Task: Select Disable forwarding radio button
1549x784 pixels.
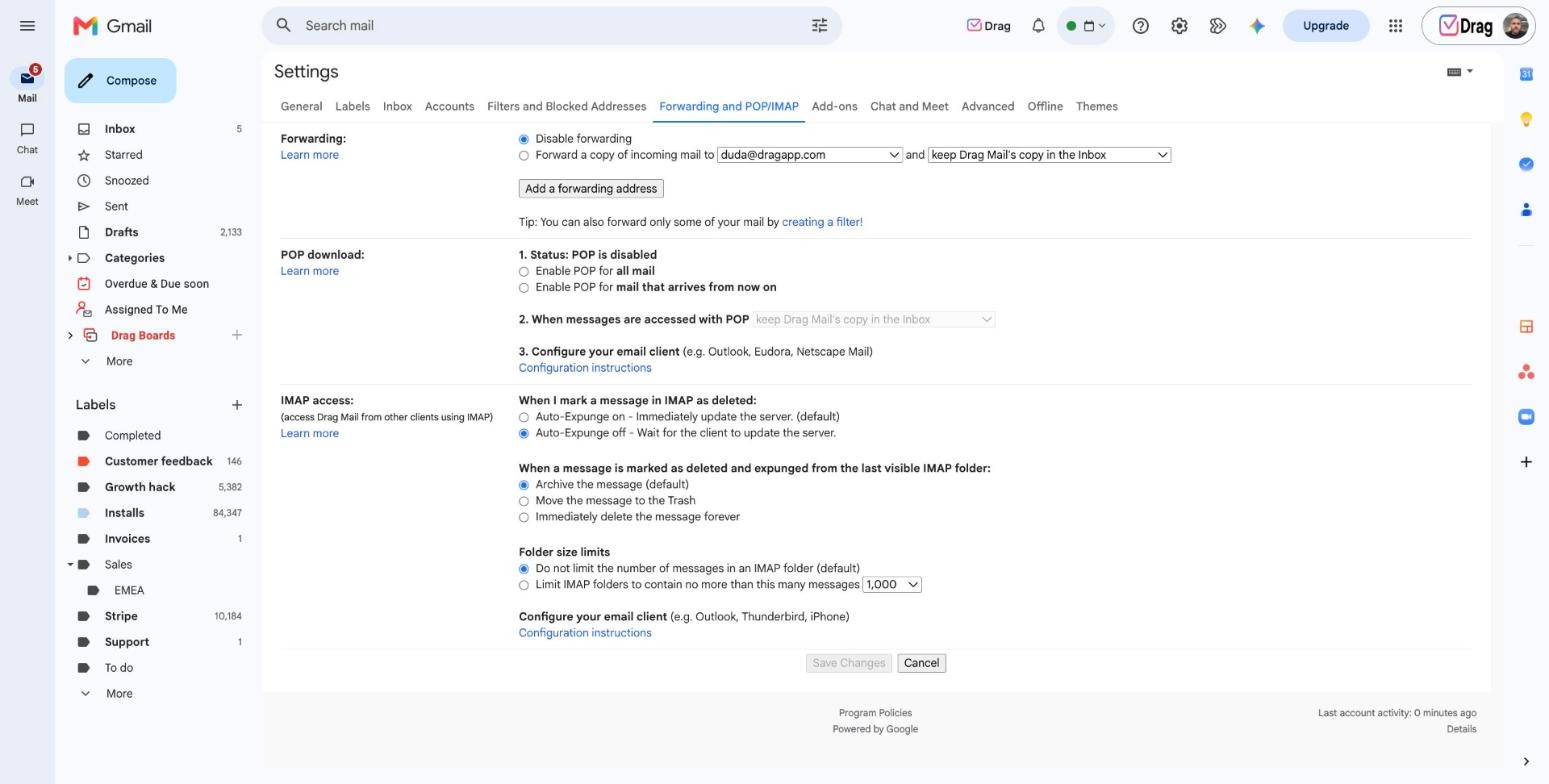Action: 524,139
